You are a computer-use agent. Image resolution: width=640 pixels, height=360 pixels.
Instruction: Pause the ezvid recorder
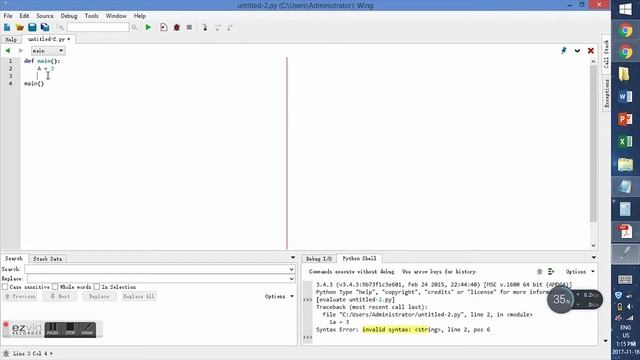(x=52, y=329)
